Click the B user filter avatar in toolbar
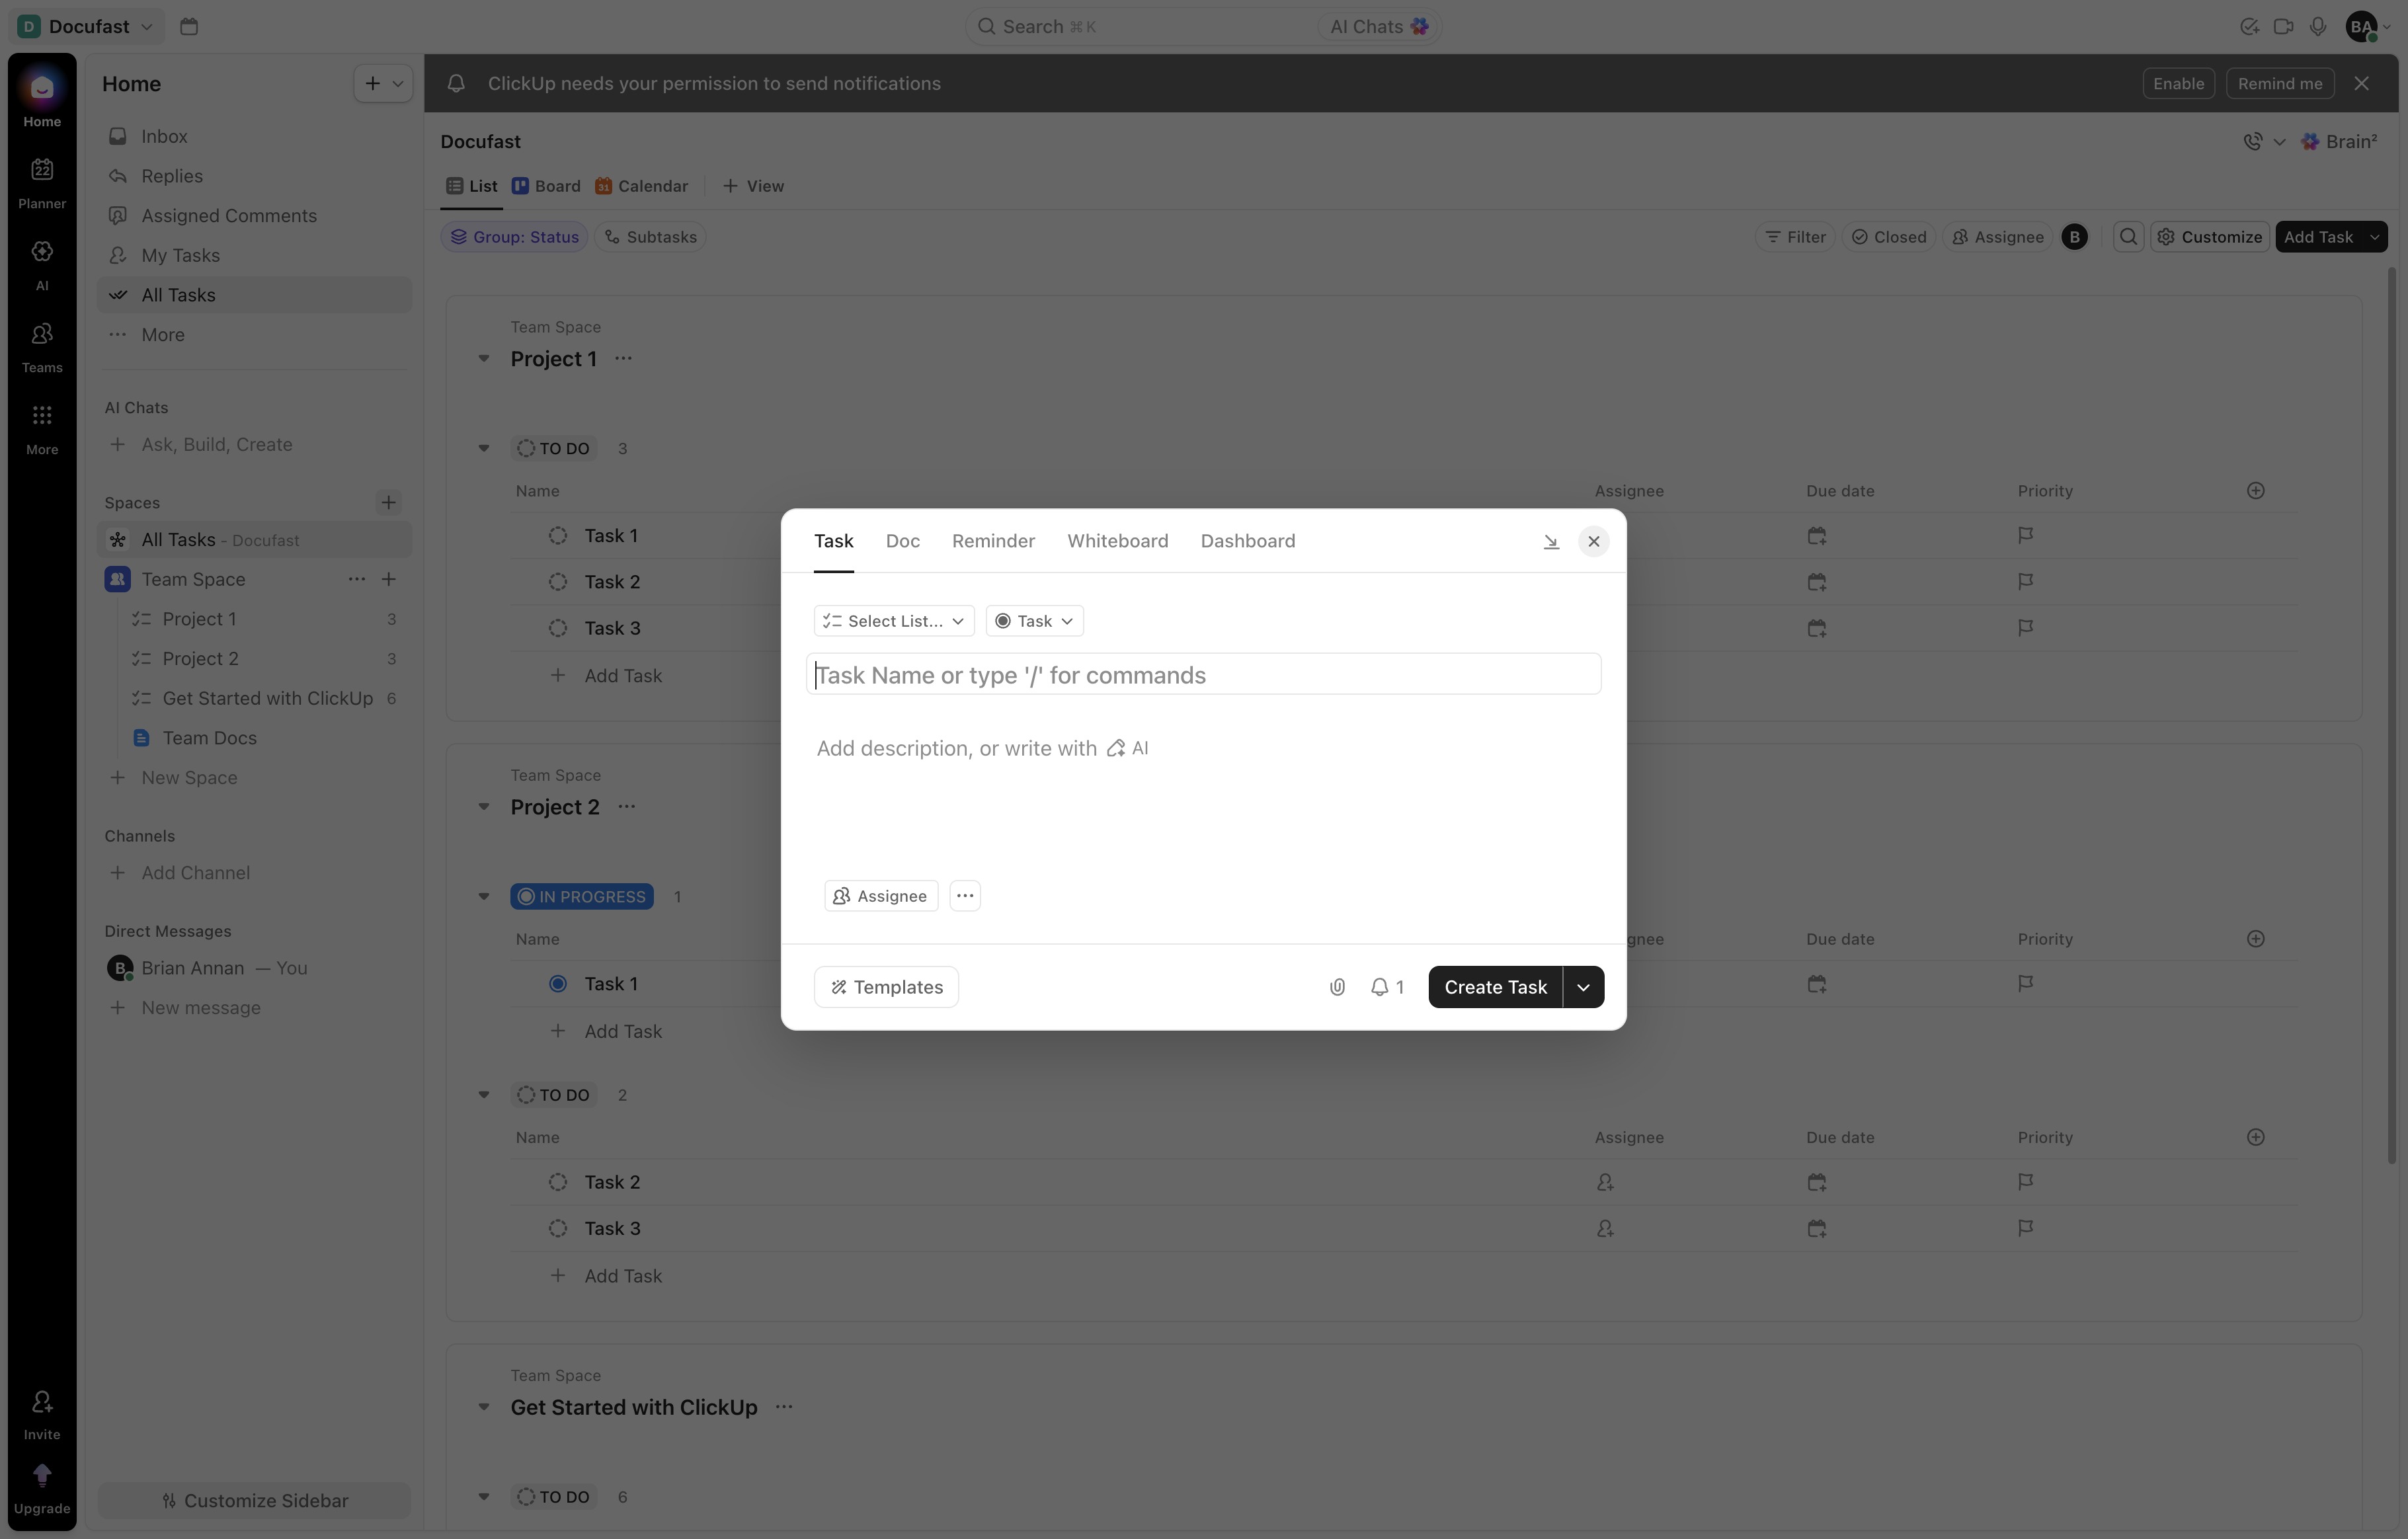 click(2074, 237)
